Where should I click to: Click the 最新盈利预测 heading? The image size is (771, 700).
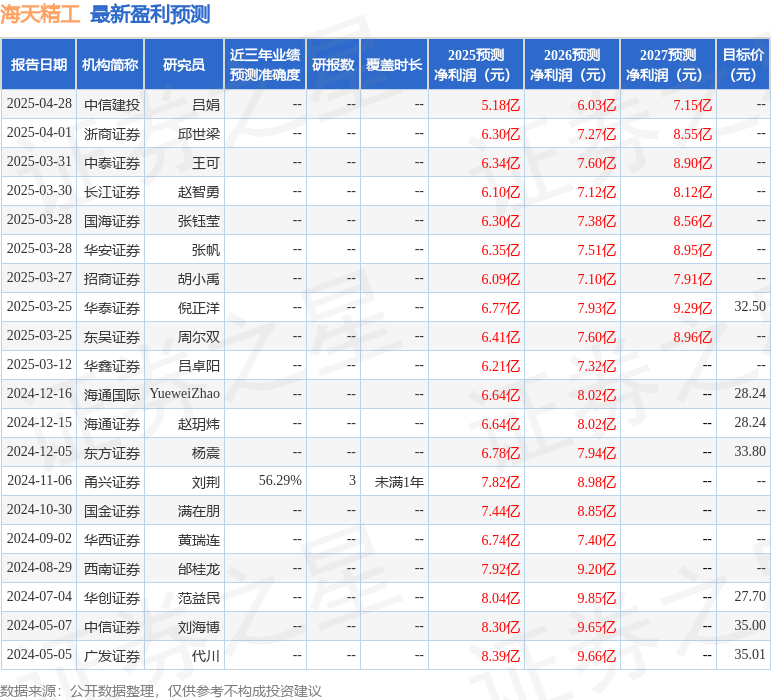(150, 15)
